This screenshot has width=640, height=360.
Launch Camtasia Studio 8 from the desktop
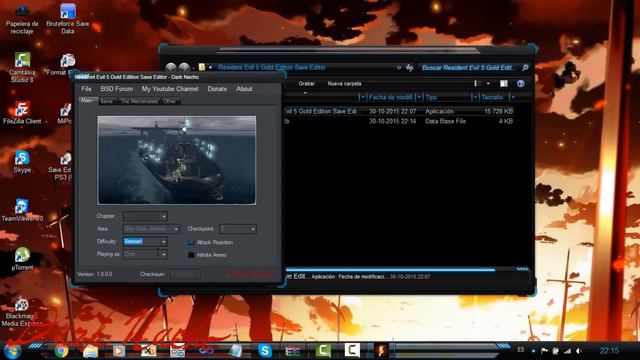22,67
